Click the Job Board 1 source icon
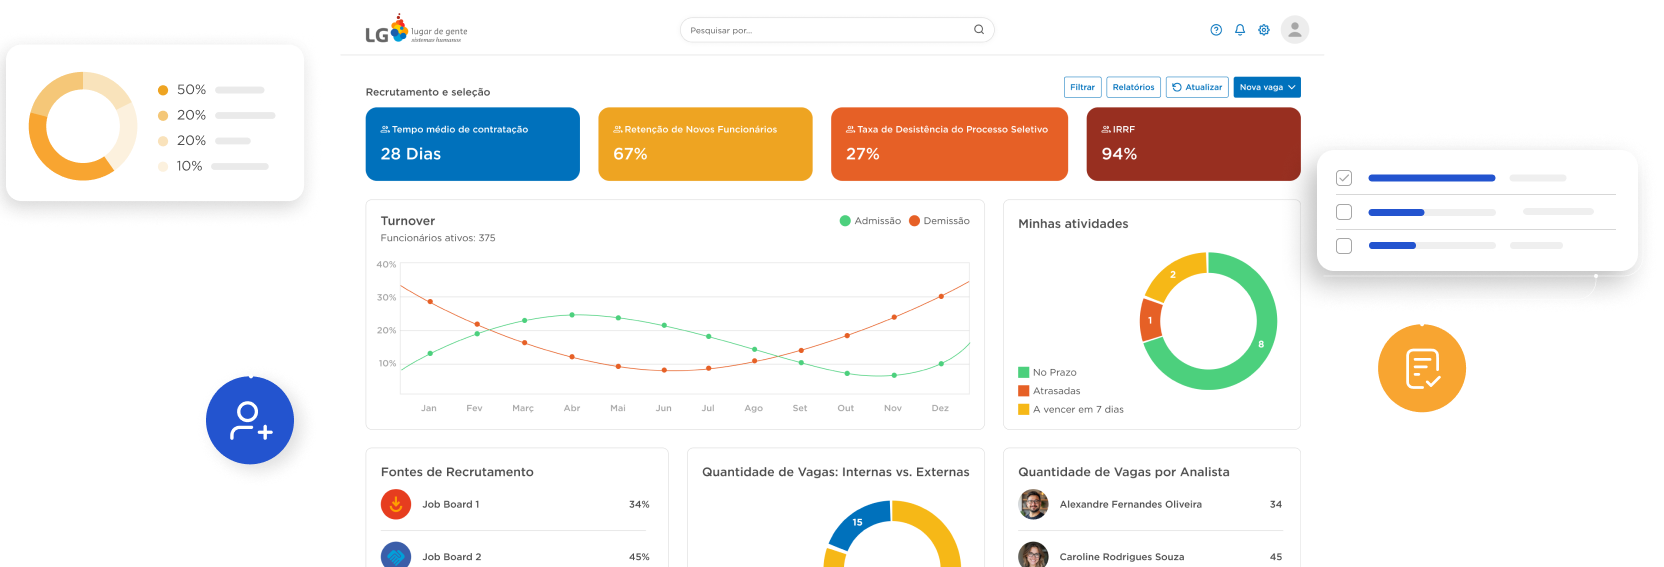This screenshot has width=1664, height=567. click(x=396, y=504)
